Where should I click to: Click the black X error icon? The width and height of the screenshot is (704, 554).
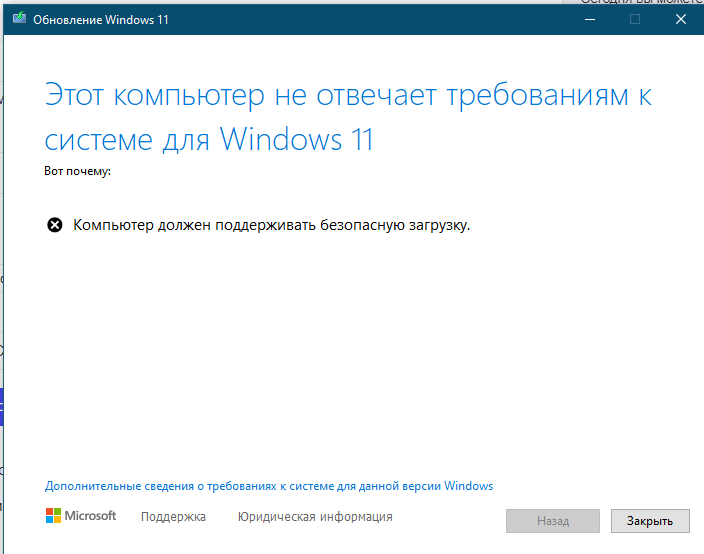tap(55, 224)
